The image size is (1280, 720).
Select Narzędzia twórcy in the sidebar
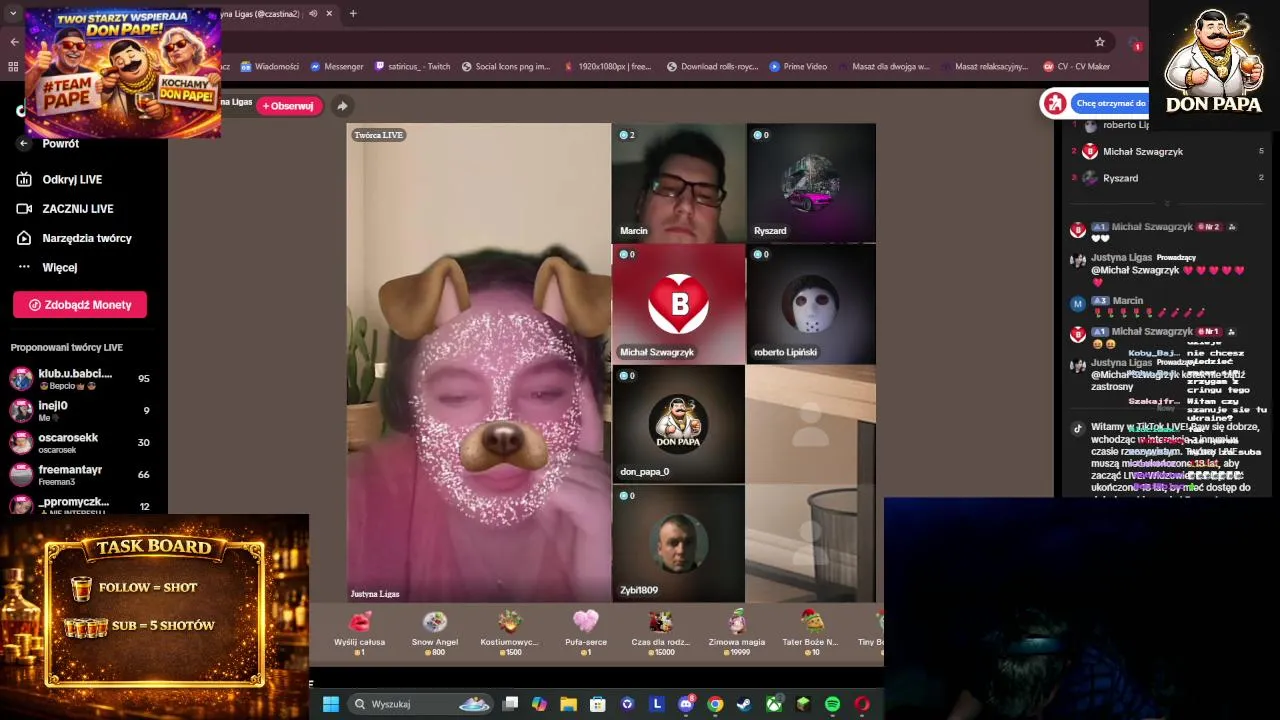point(87,238)
